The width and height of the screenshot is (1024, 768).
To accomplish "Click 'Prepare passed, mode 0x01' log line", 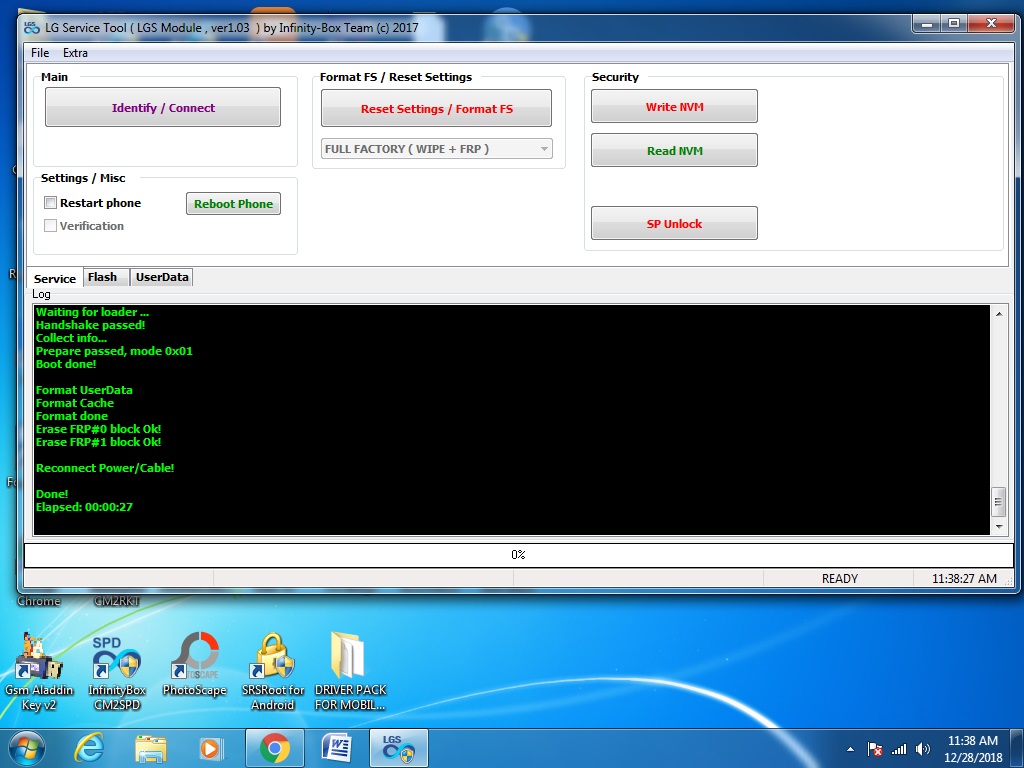I will click(114, 351).
